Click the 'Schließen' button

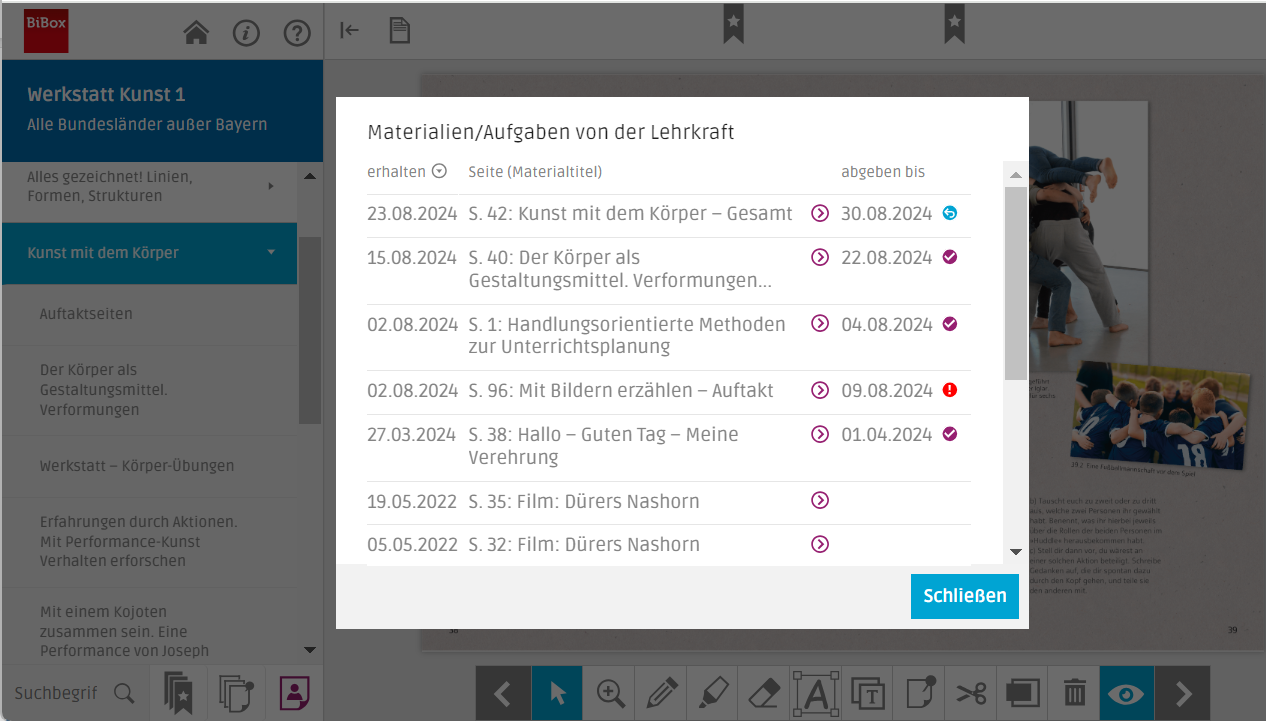pyautogui.click(x=965, y=596)
